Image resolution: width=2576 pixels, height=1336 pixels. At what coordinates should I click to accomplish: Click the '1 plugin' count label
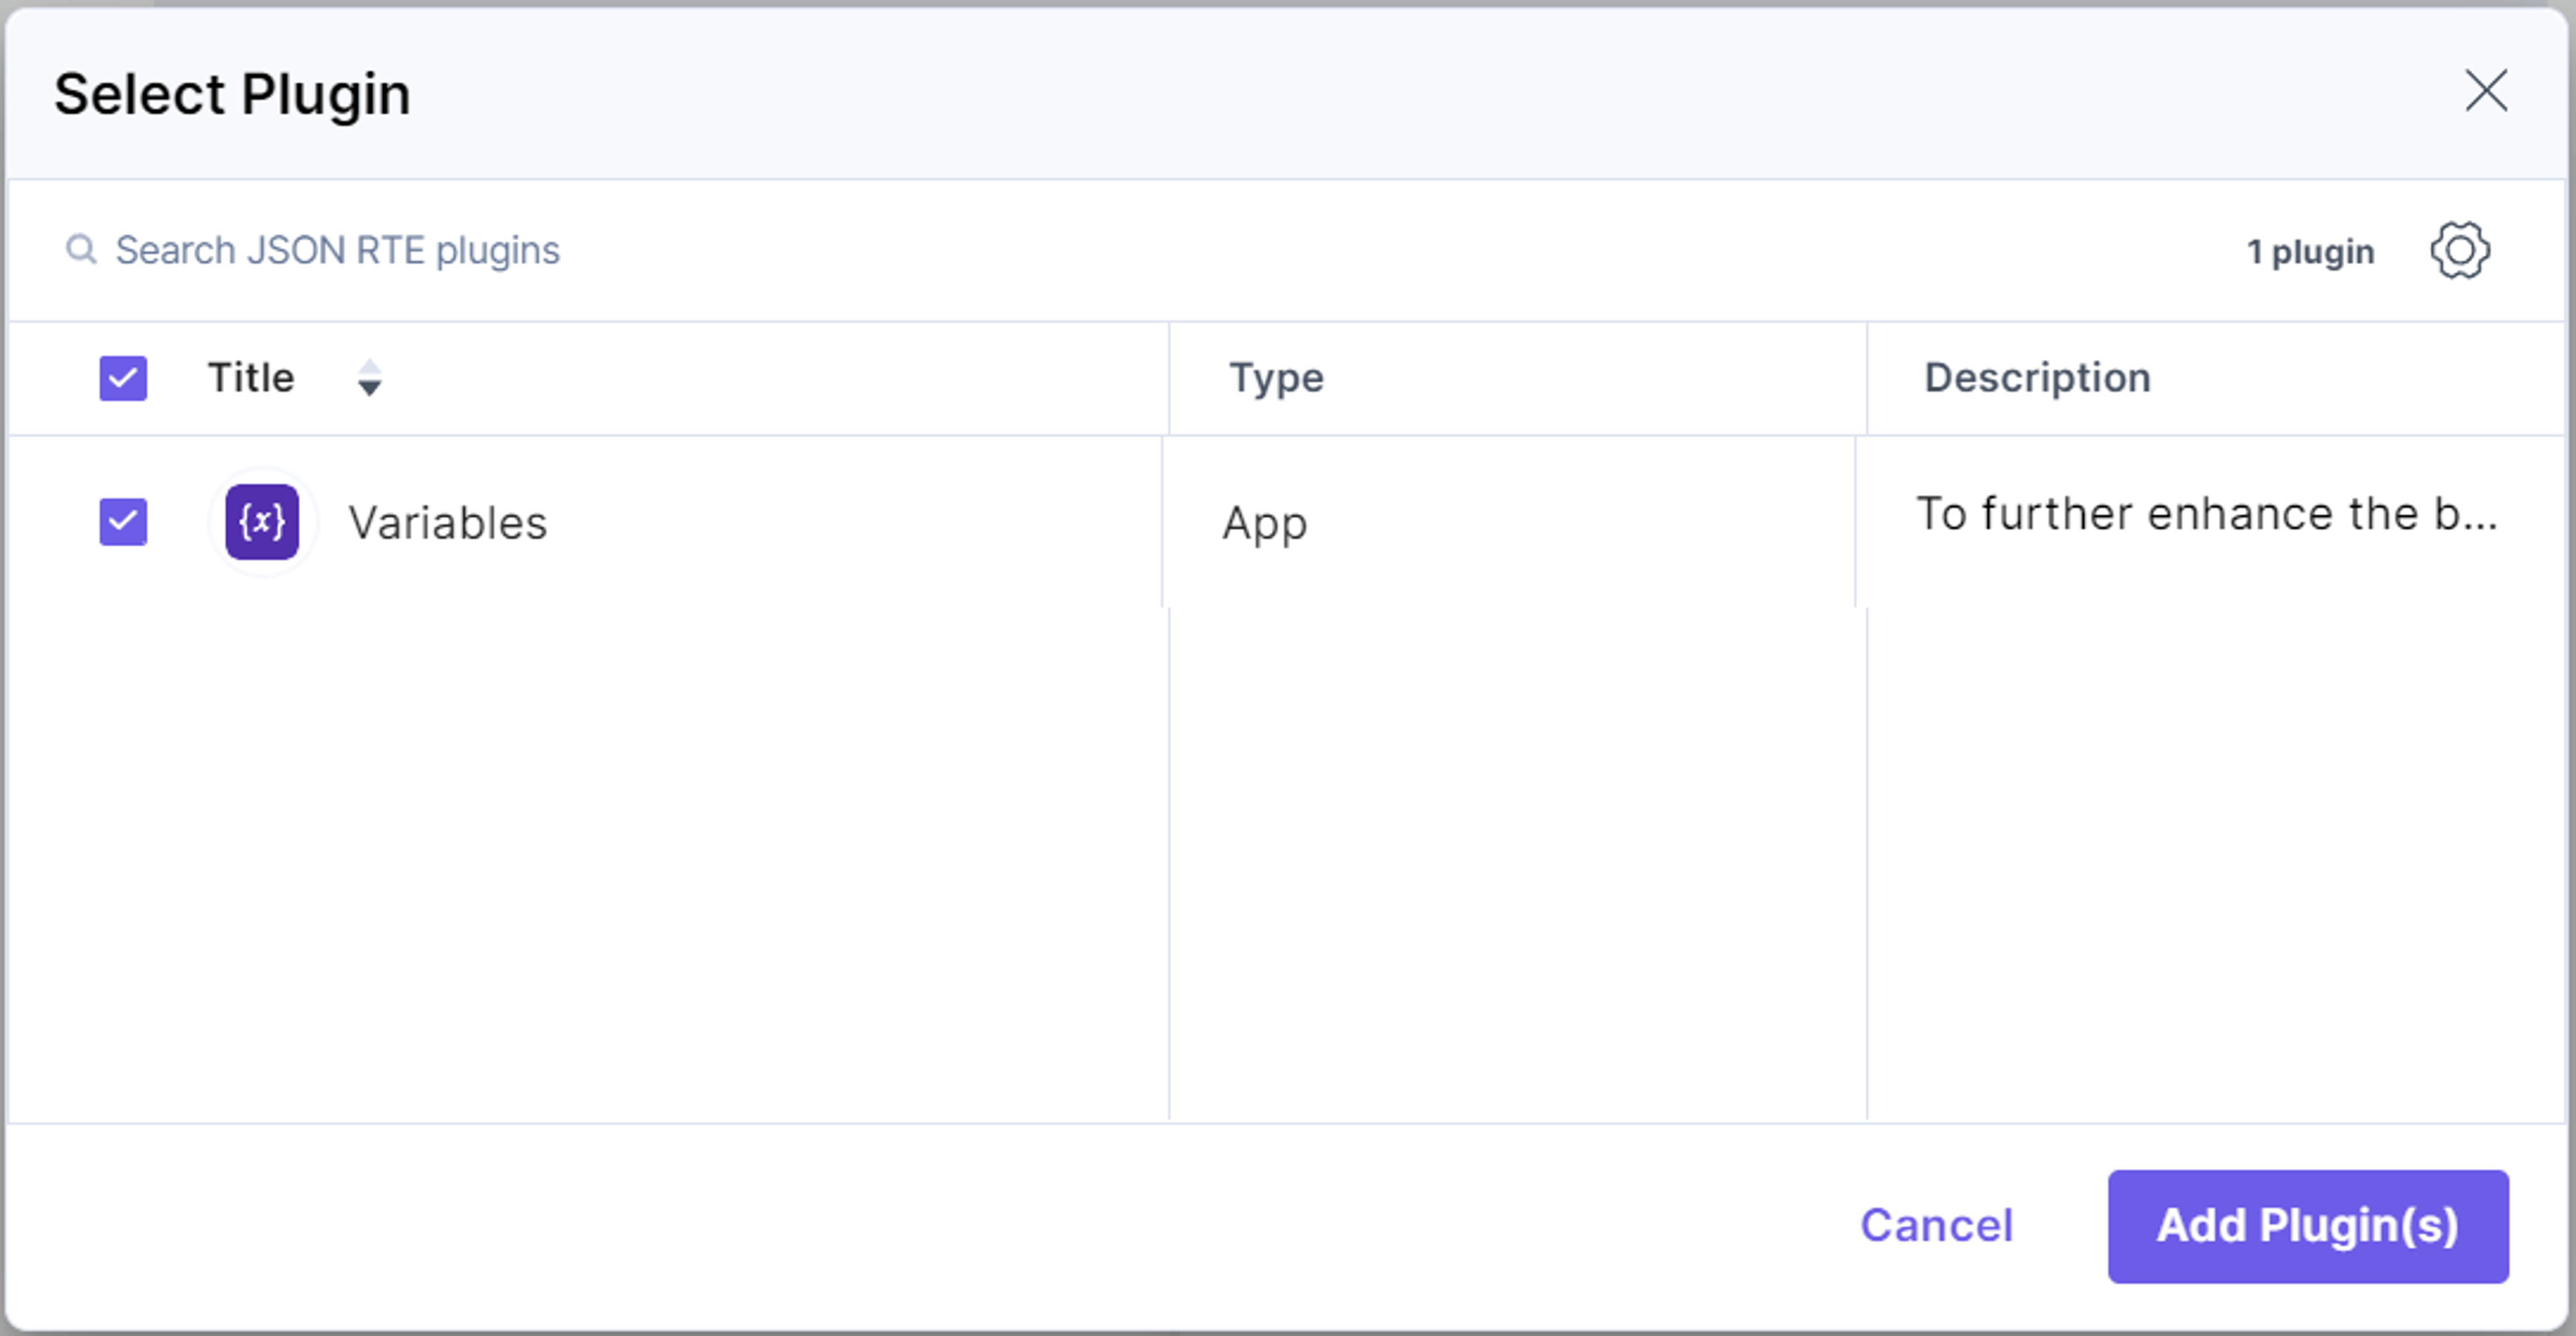coord(2310,252)
